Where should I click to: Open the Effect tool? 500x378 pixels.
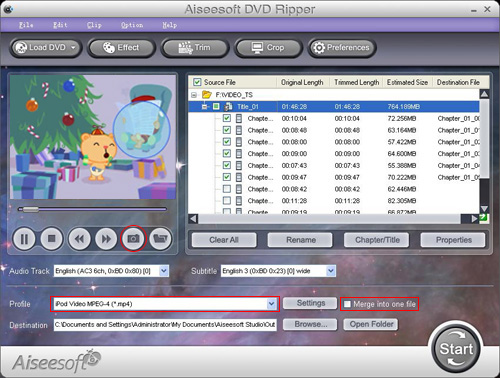click(121, 48)
